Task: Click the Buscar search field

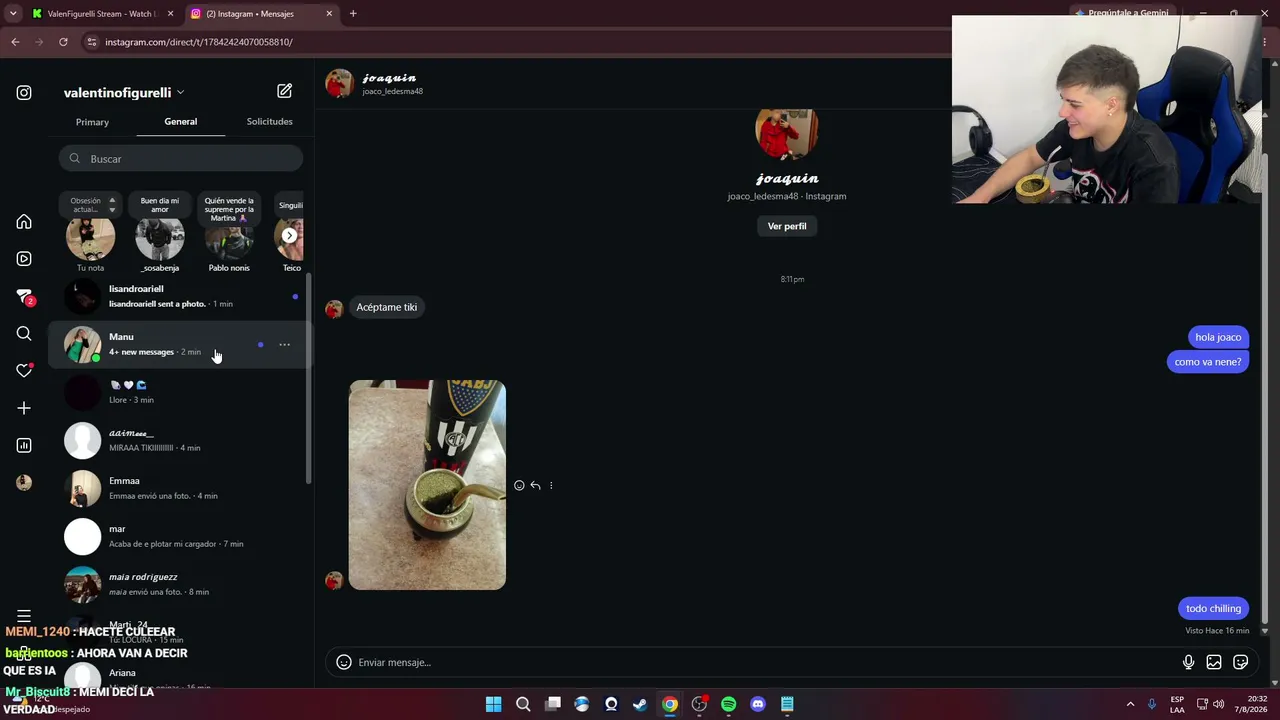Action: pyautogui.click(x=181, y=159)
